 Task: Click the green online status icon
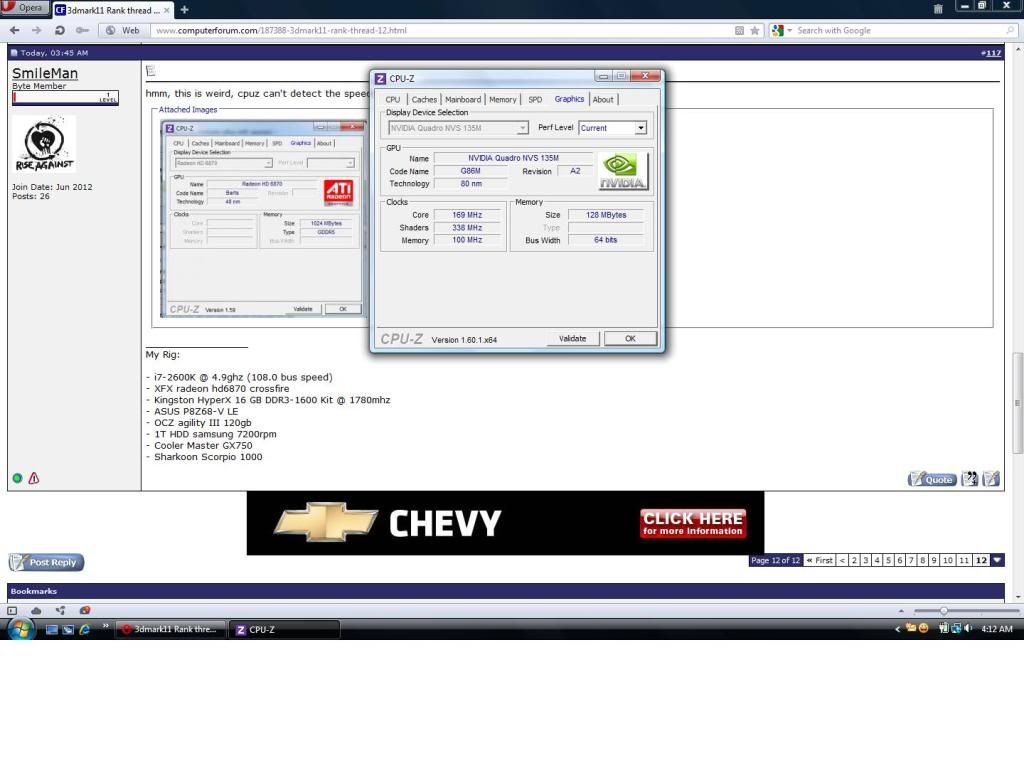pyautogui.click(x=17, y=478)
